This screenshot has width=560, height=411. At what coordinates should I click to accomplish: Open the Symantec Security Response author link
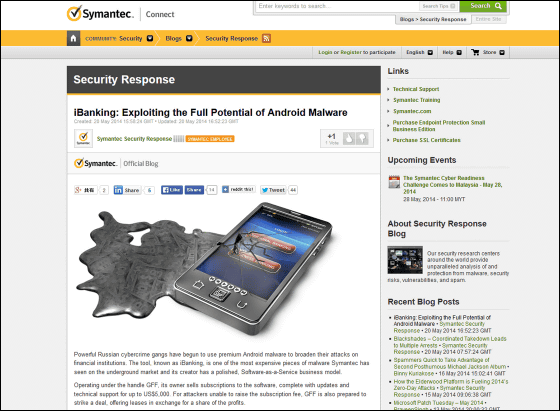[134, 139]
